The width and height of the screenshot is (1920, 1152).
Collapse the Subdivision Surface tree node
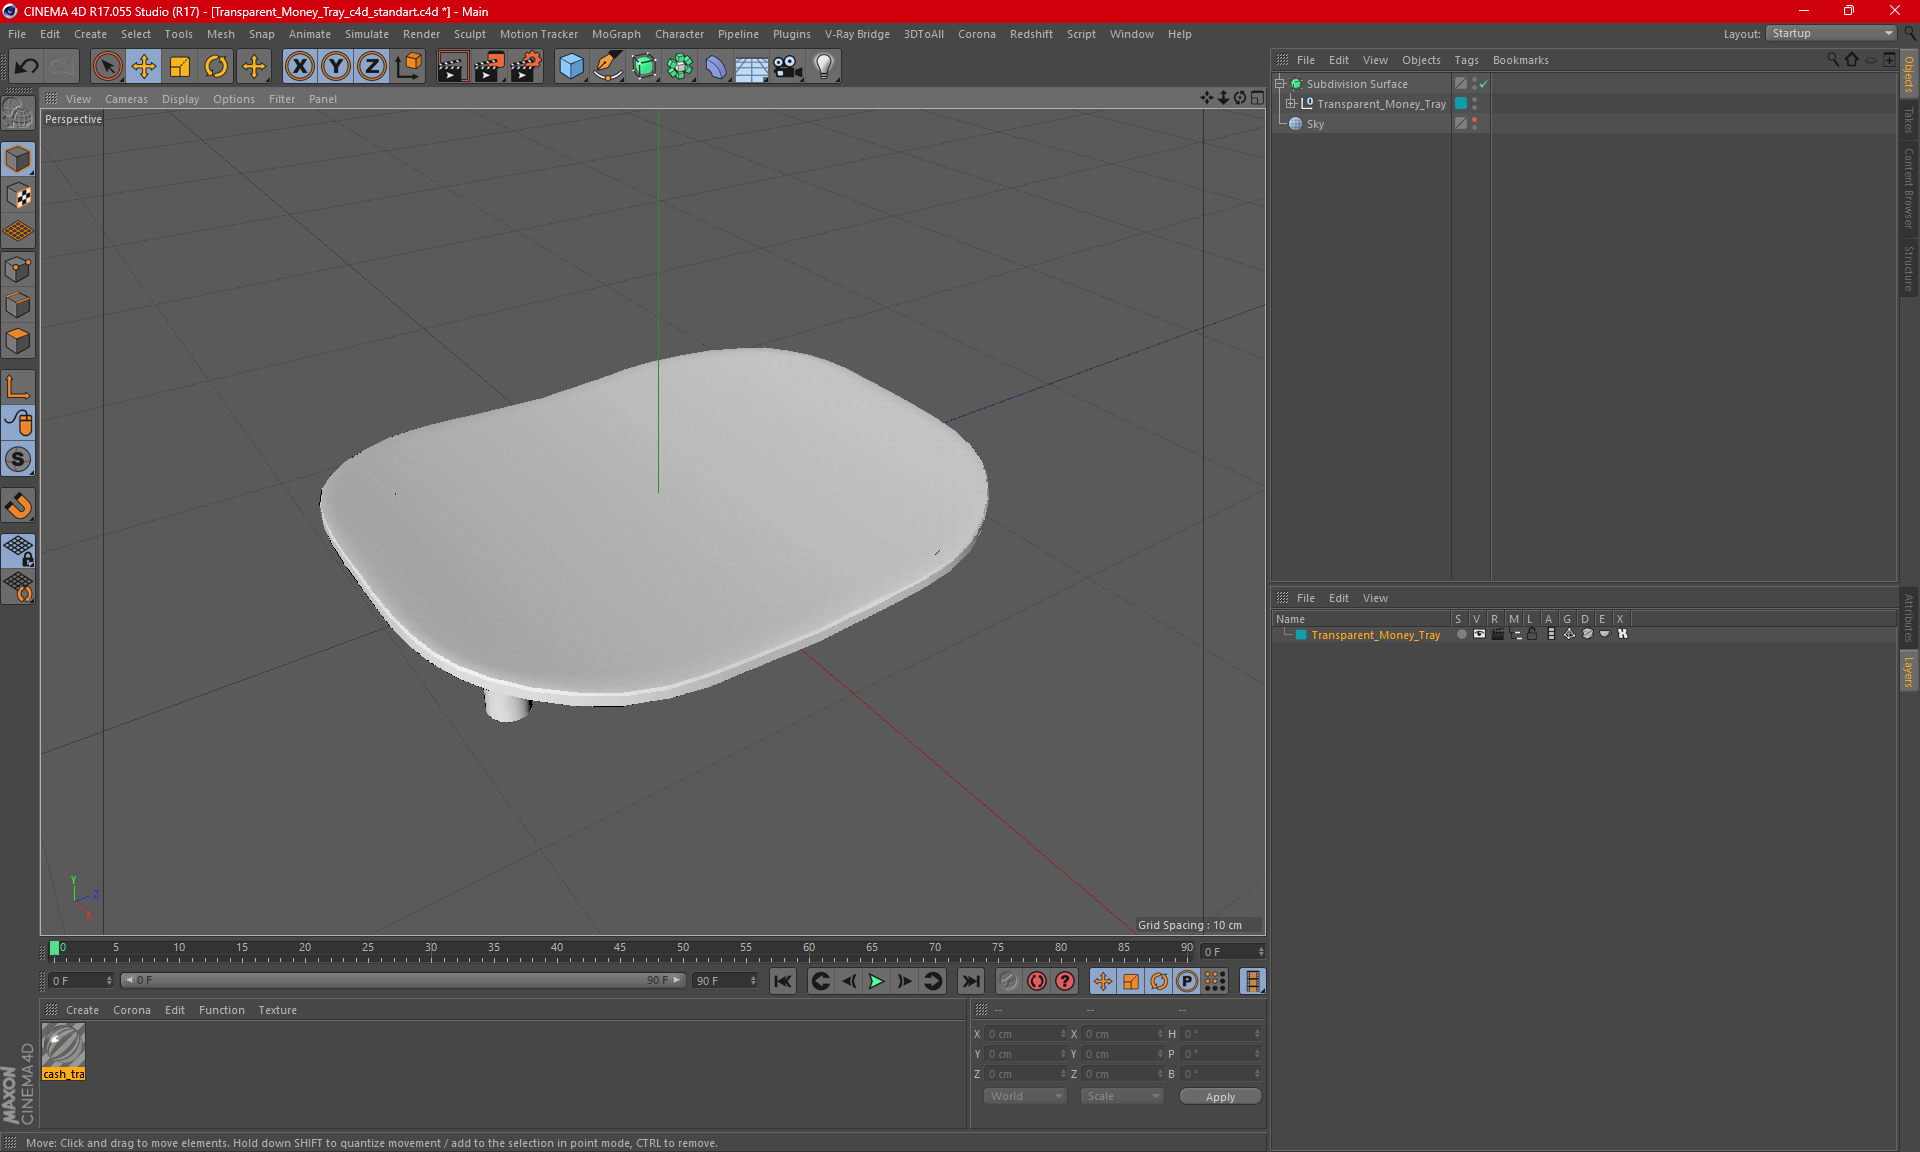1279,84
